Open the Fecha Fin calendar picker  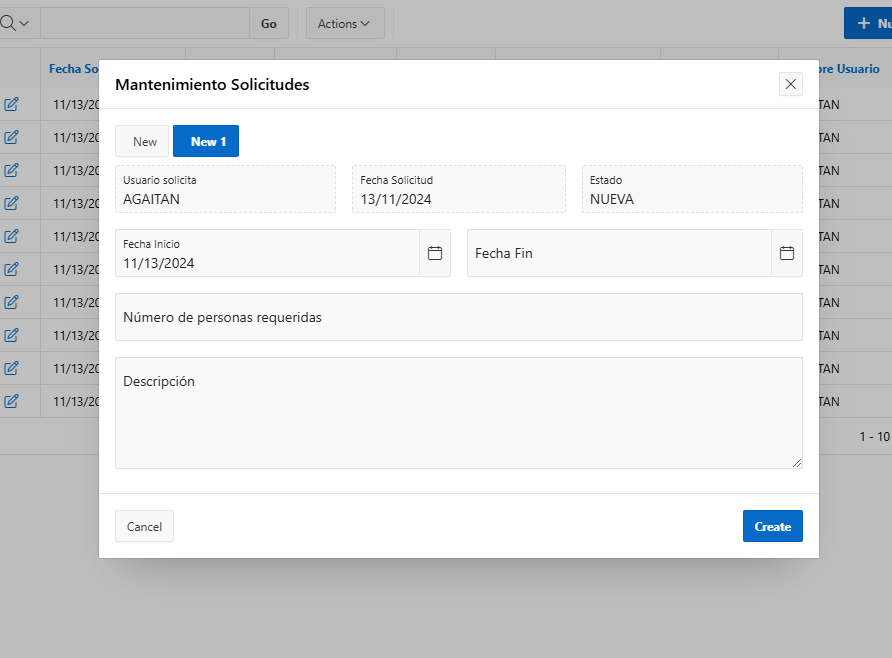click(x=787, y=253)
